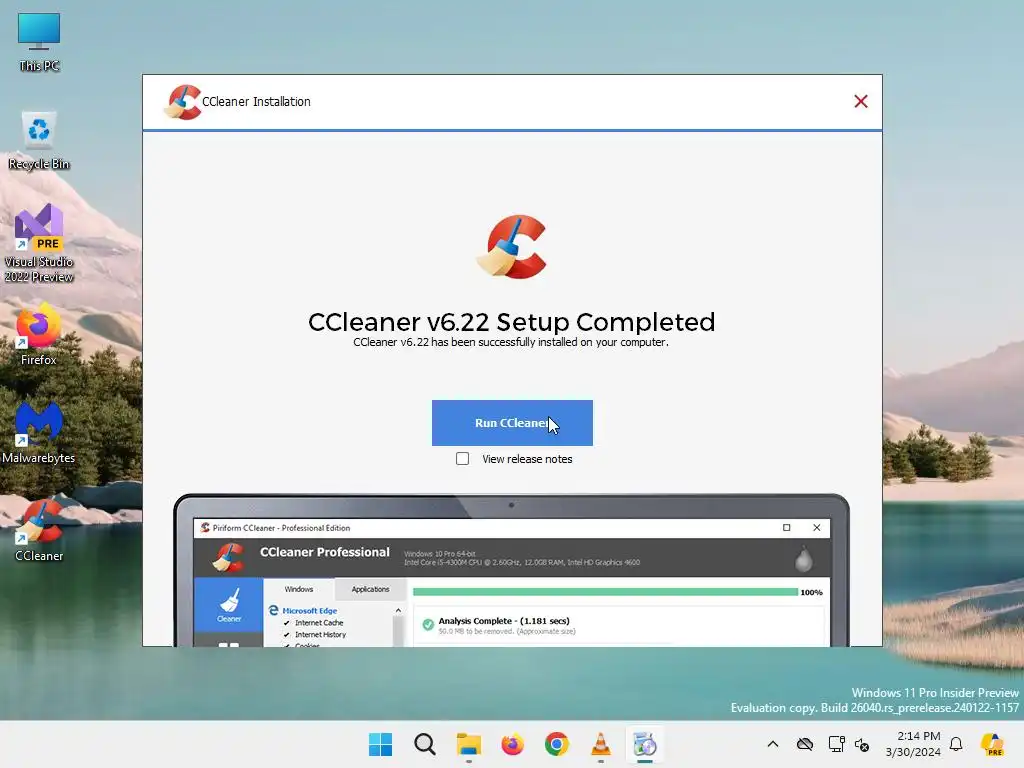Screen dimensions: 1024x768
Task: Select the CCleaner desktop shortcut
Action: click(39, 530)
